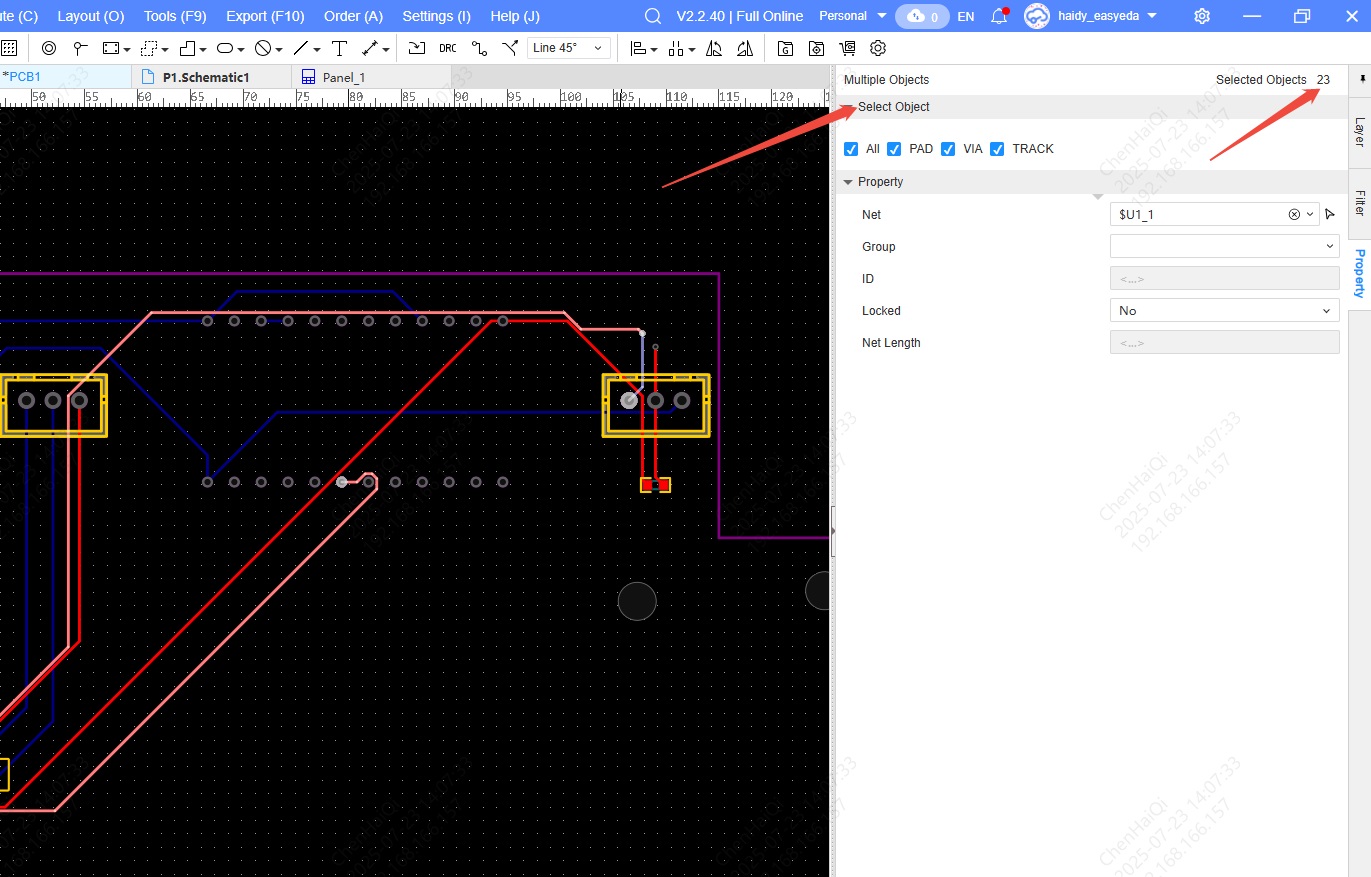Click the order PCB cart icon

(848, 48)
